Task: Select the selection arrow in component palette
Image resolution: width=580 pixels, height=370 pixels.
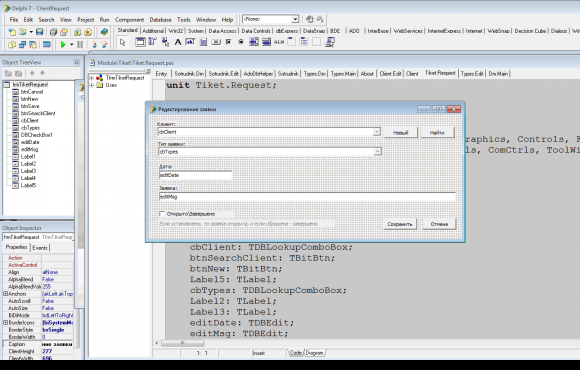Action: pos(123,42)
